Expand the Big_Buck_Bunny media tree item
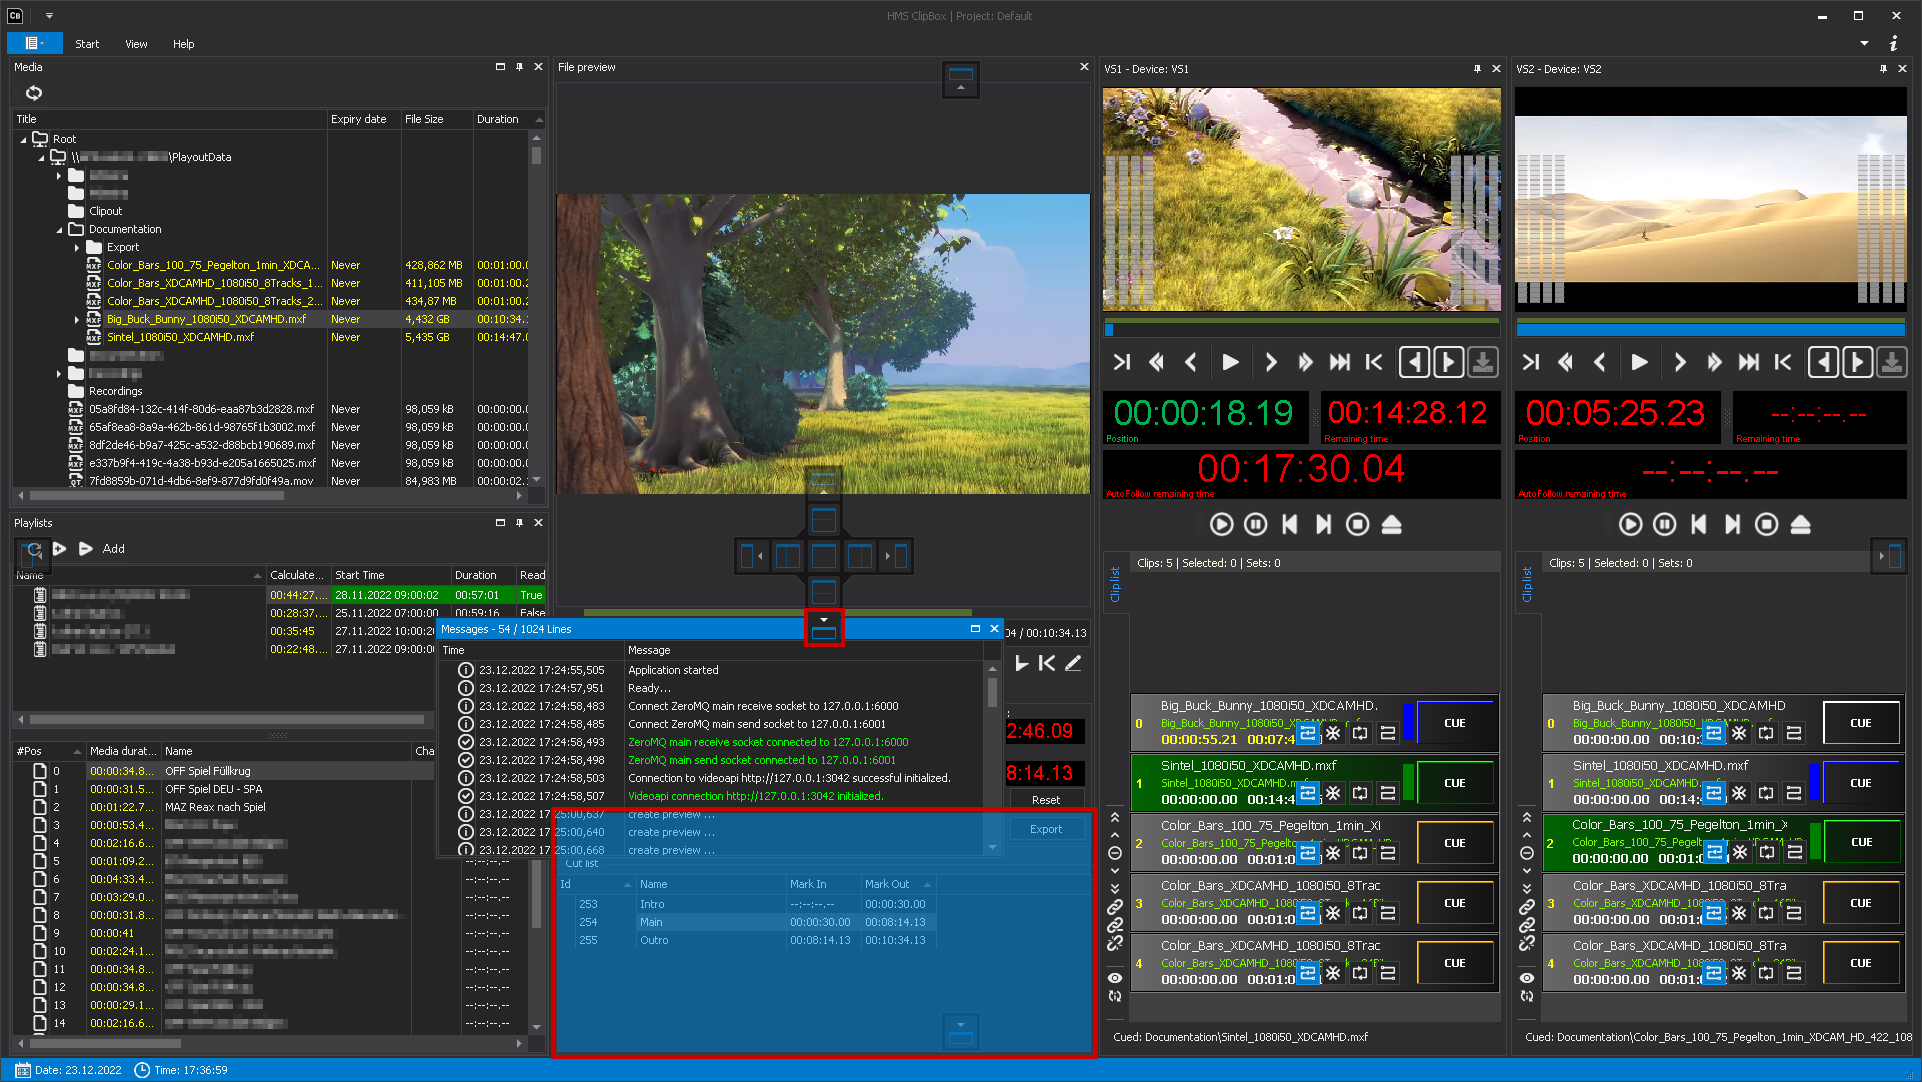Image resolution: width=1922 pixels, height=1082 pixels. click(77, 320)
